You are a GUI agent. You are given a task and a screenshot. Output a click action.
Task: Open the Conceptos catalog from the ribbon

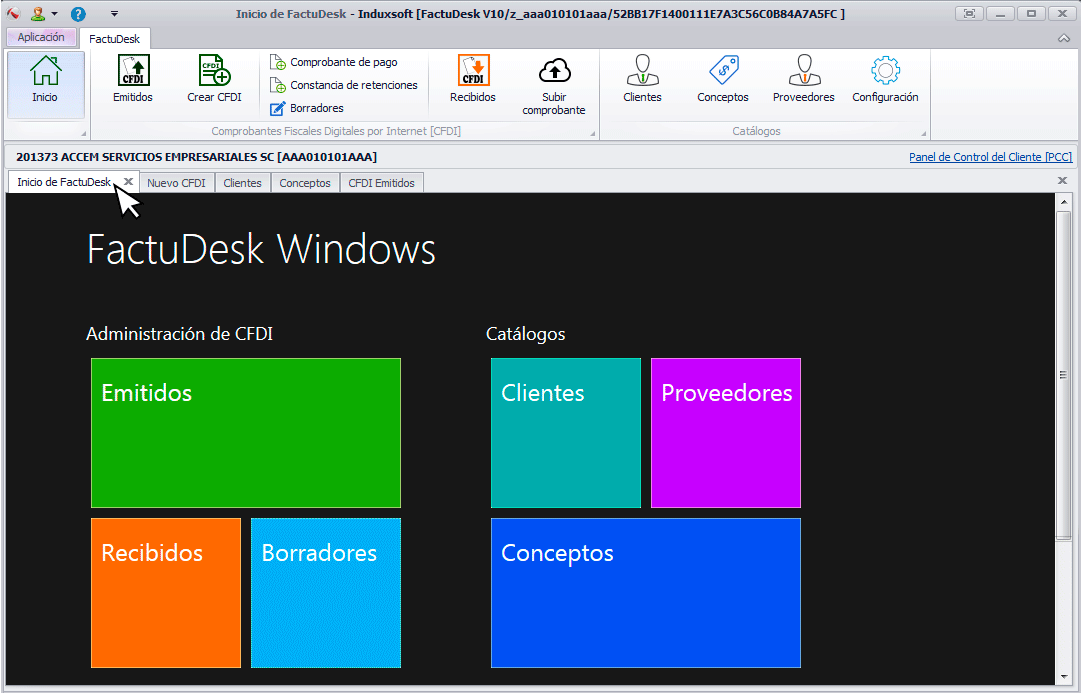click(x=723, y=79)
